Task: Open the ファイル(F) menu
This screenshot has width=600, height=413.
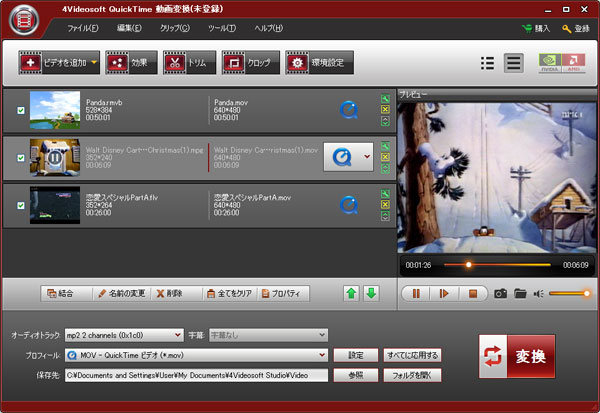Action: pyautogui.click(x=83, y=28)
